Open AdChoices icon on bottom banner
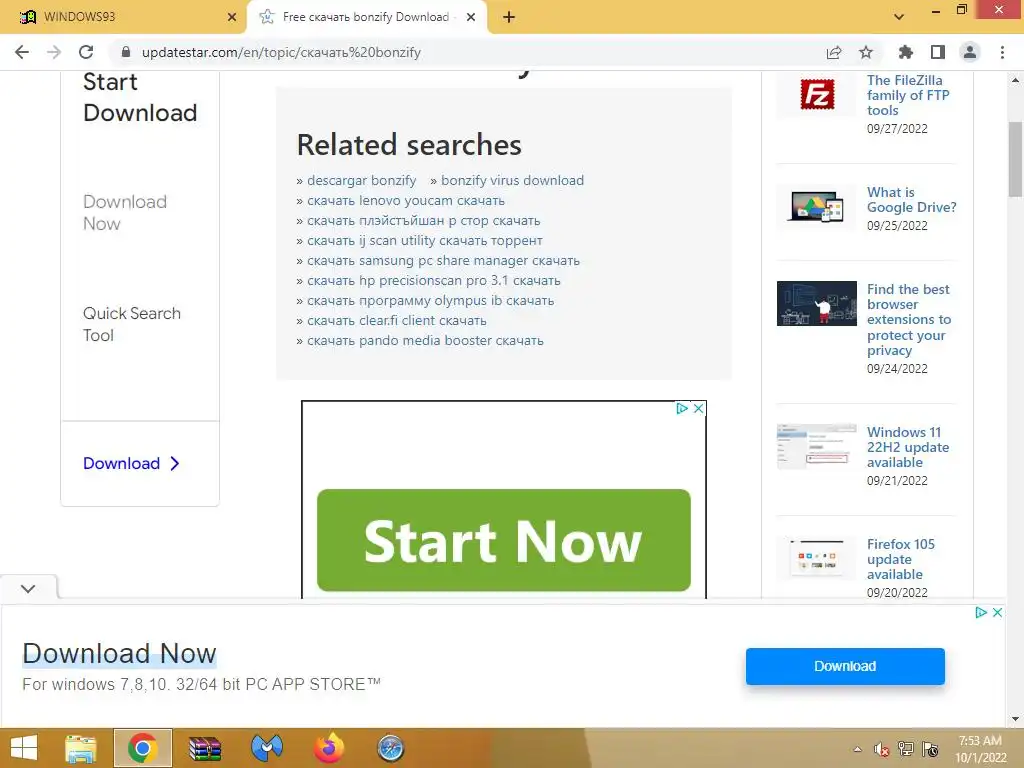Viewport: 1024px width, 768px height. (x=981, y=613)
